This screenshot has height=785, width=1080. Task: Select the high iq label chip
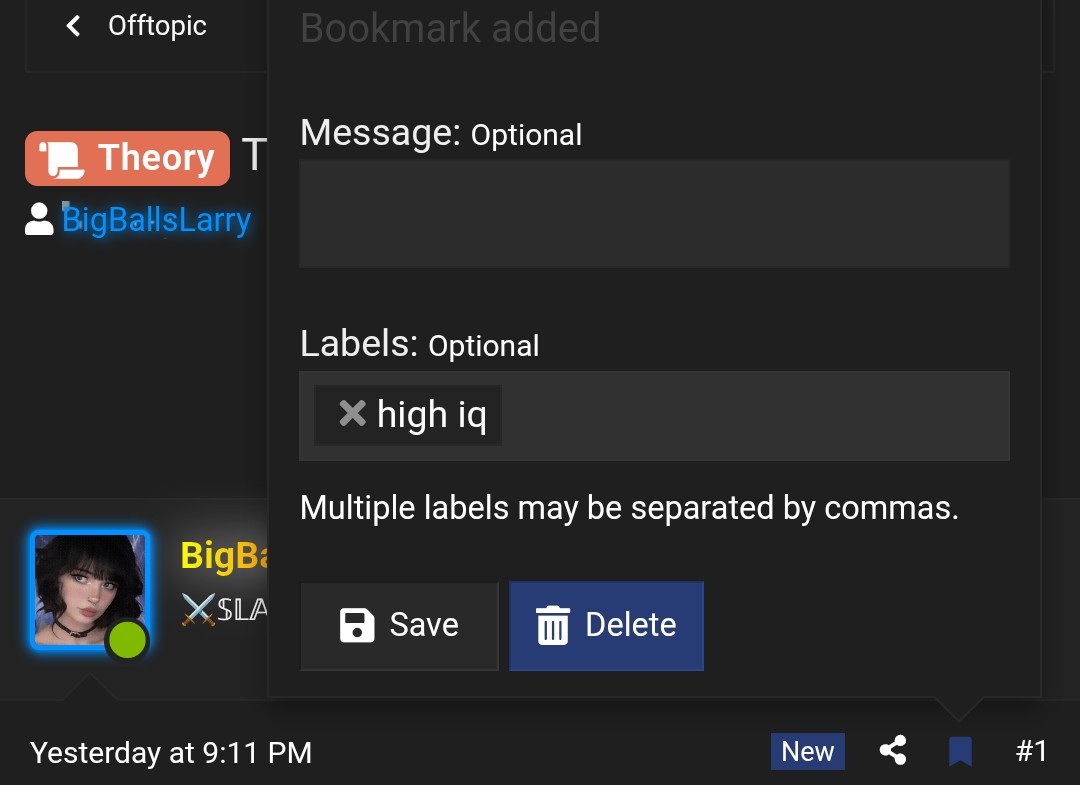(408, 415)
